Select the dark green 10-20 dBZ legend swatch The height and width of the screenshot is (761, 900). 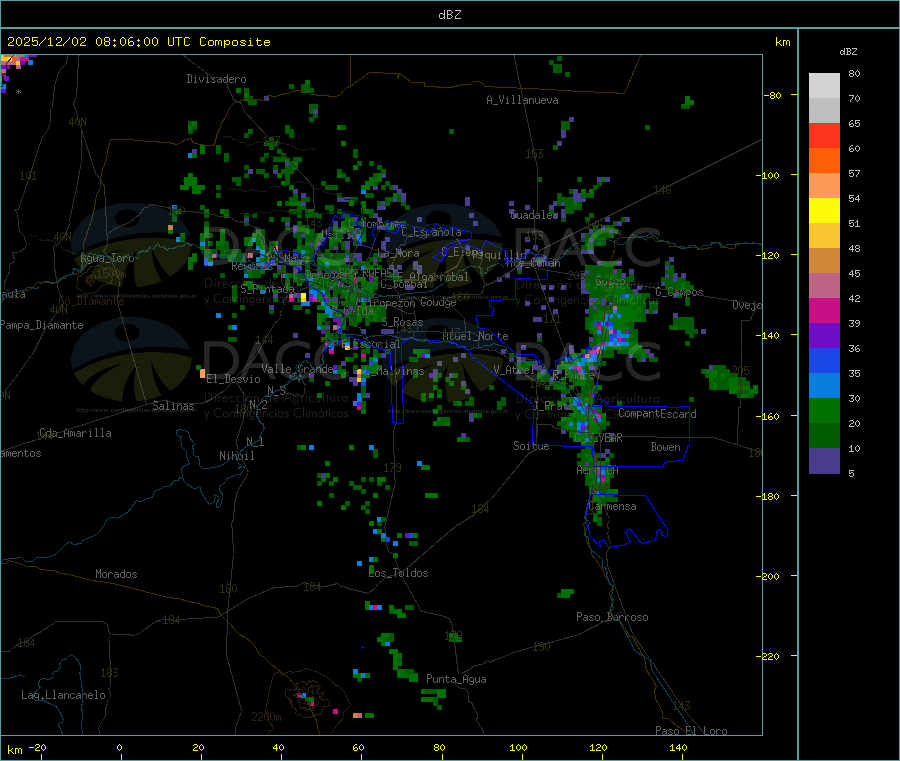pos(824,436)
